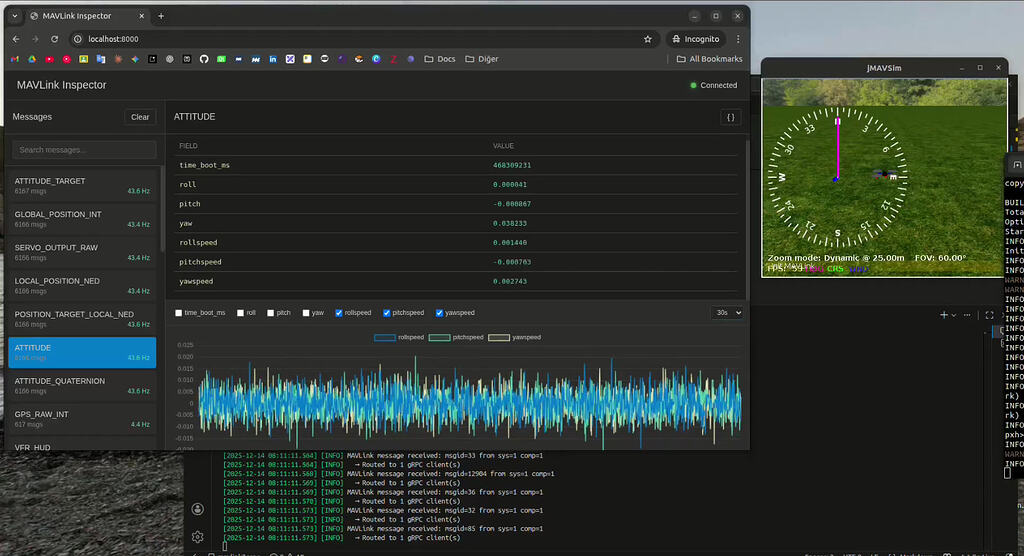Toggle the yawspeed legend swatch
Viewport: 1024px width, 556px height.
tap(497, 337)
